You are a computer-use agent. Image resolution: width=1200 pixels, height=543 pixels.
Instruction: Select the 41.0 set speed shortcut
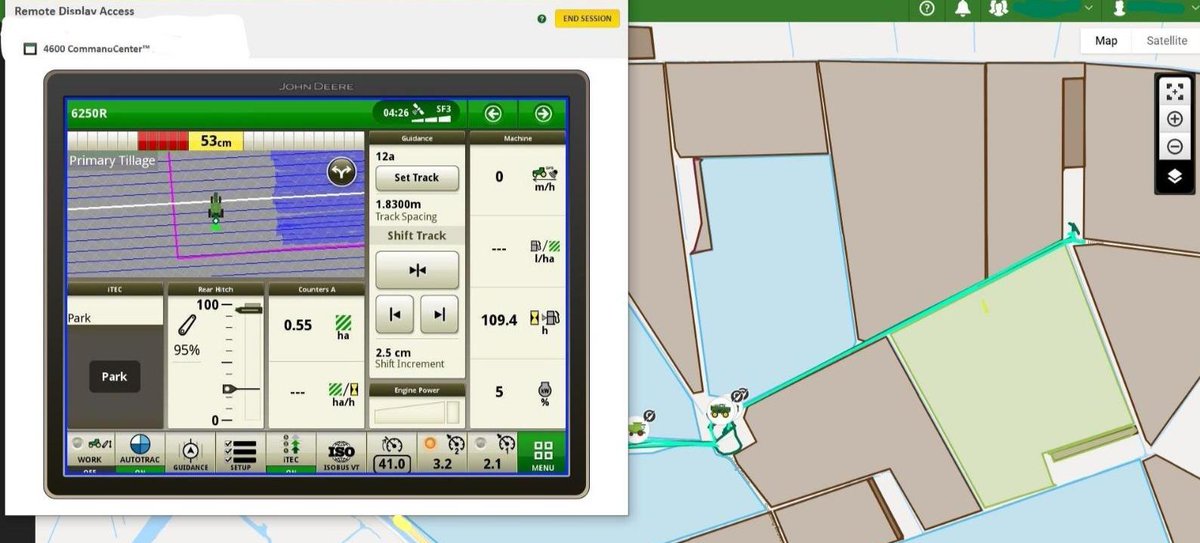(x=391, y=453)
